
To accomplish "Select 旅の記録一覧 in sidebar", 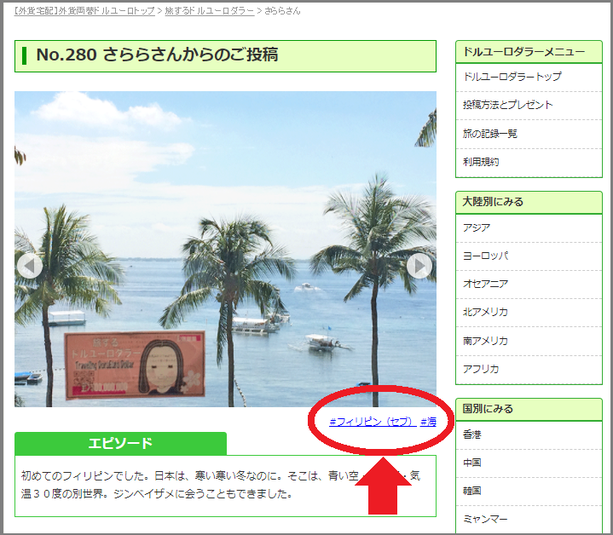I will coord(490,133).
